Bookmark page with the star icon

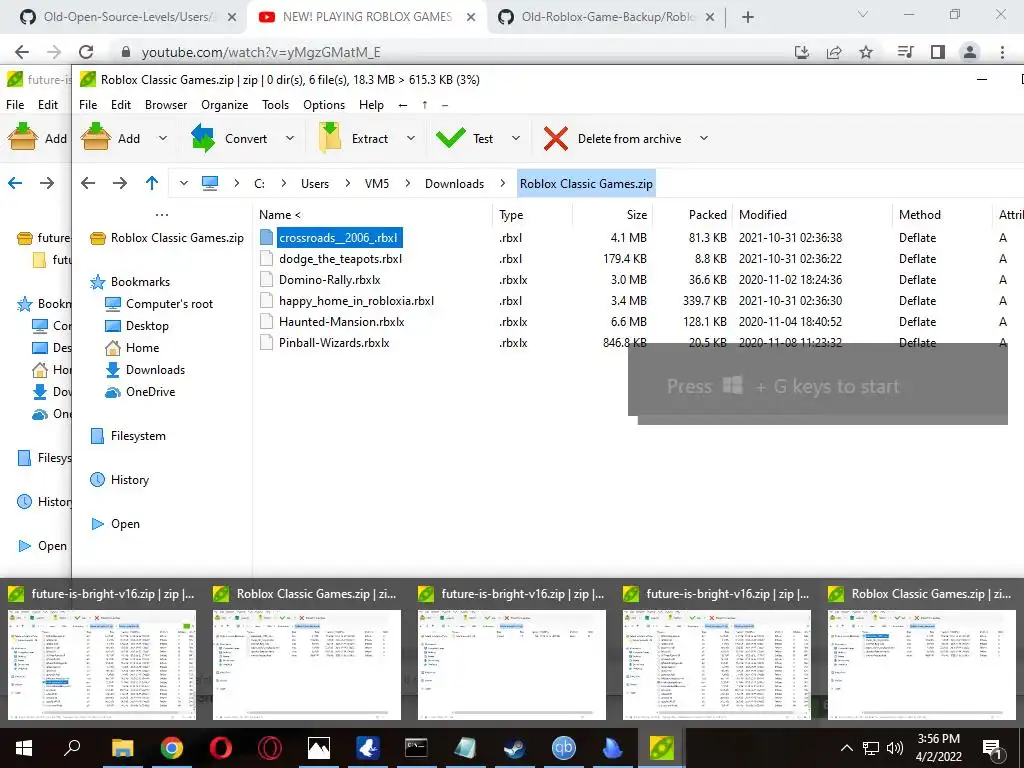click(866, 52)
